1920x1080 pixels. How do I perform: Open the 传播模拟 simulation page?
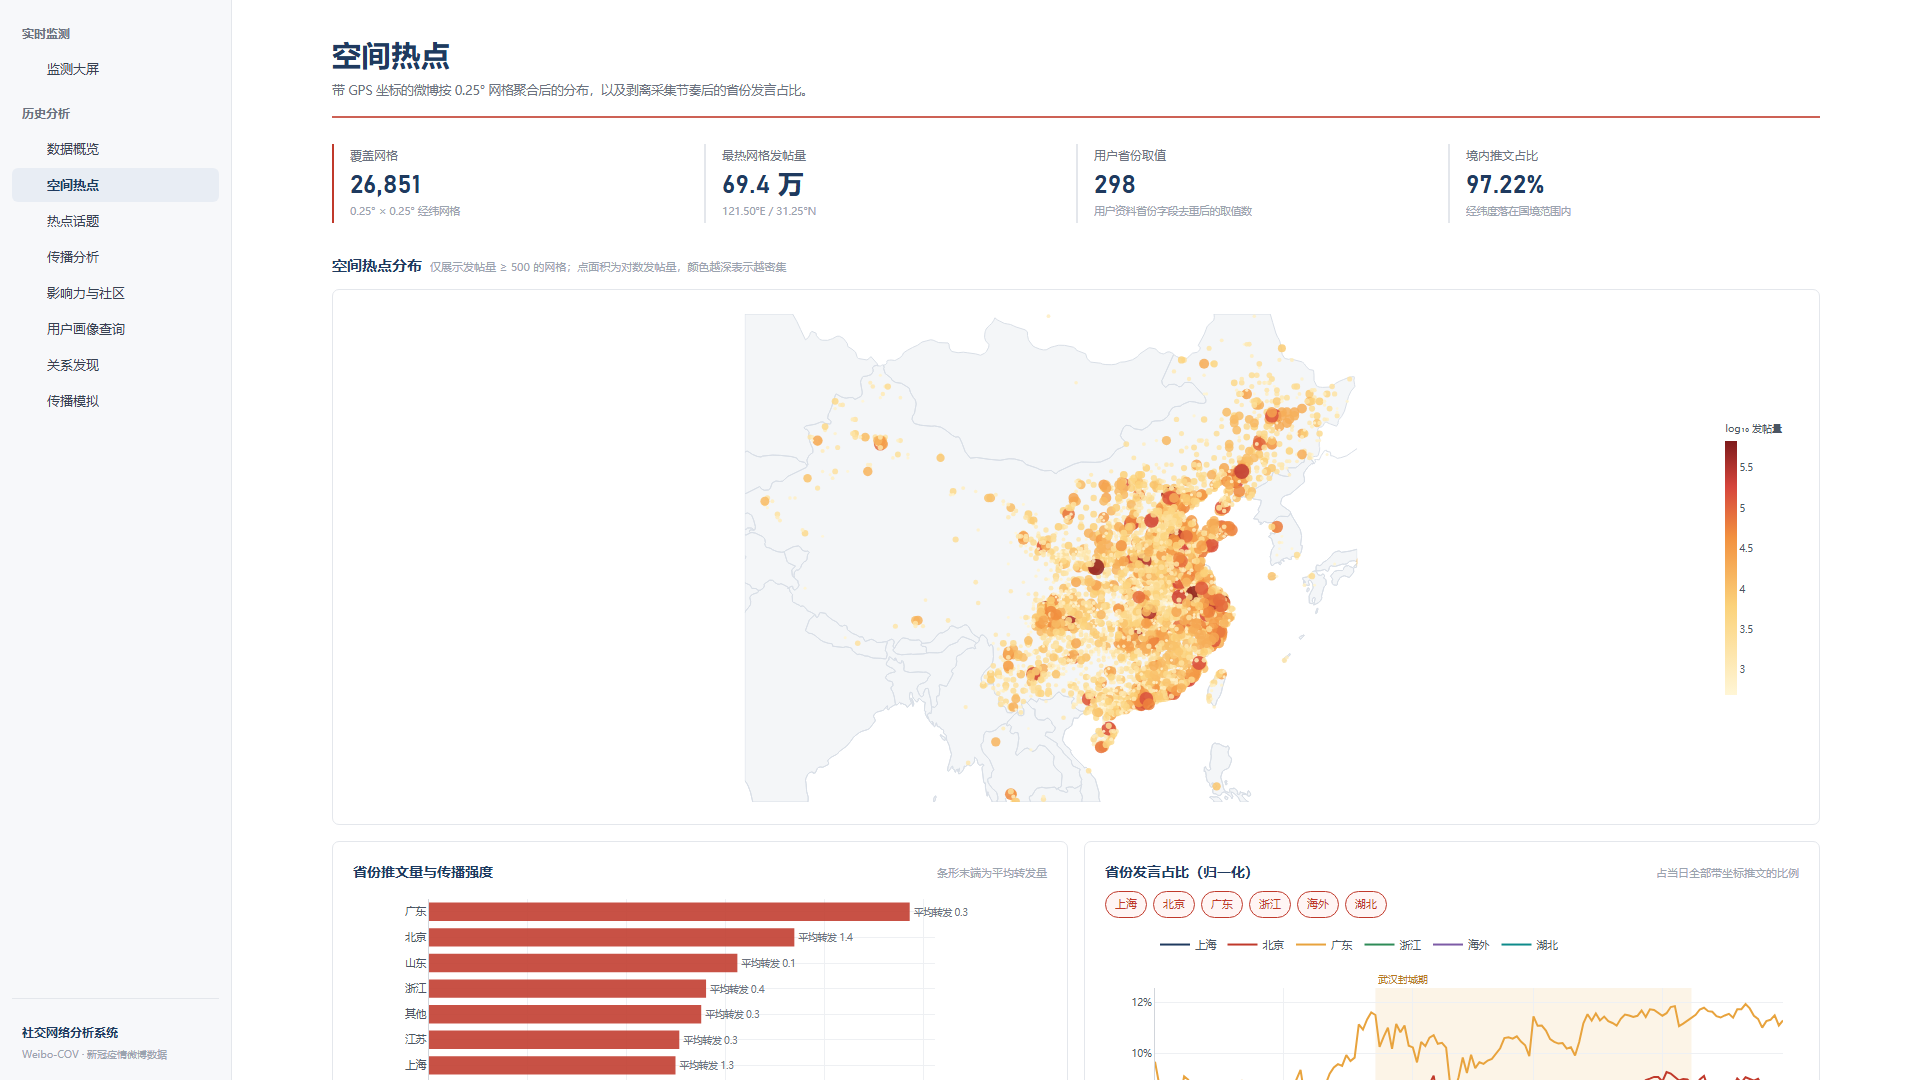[x=115, y=401]
